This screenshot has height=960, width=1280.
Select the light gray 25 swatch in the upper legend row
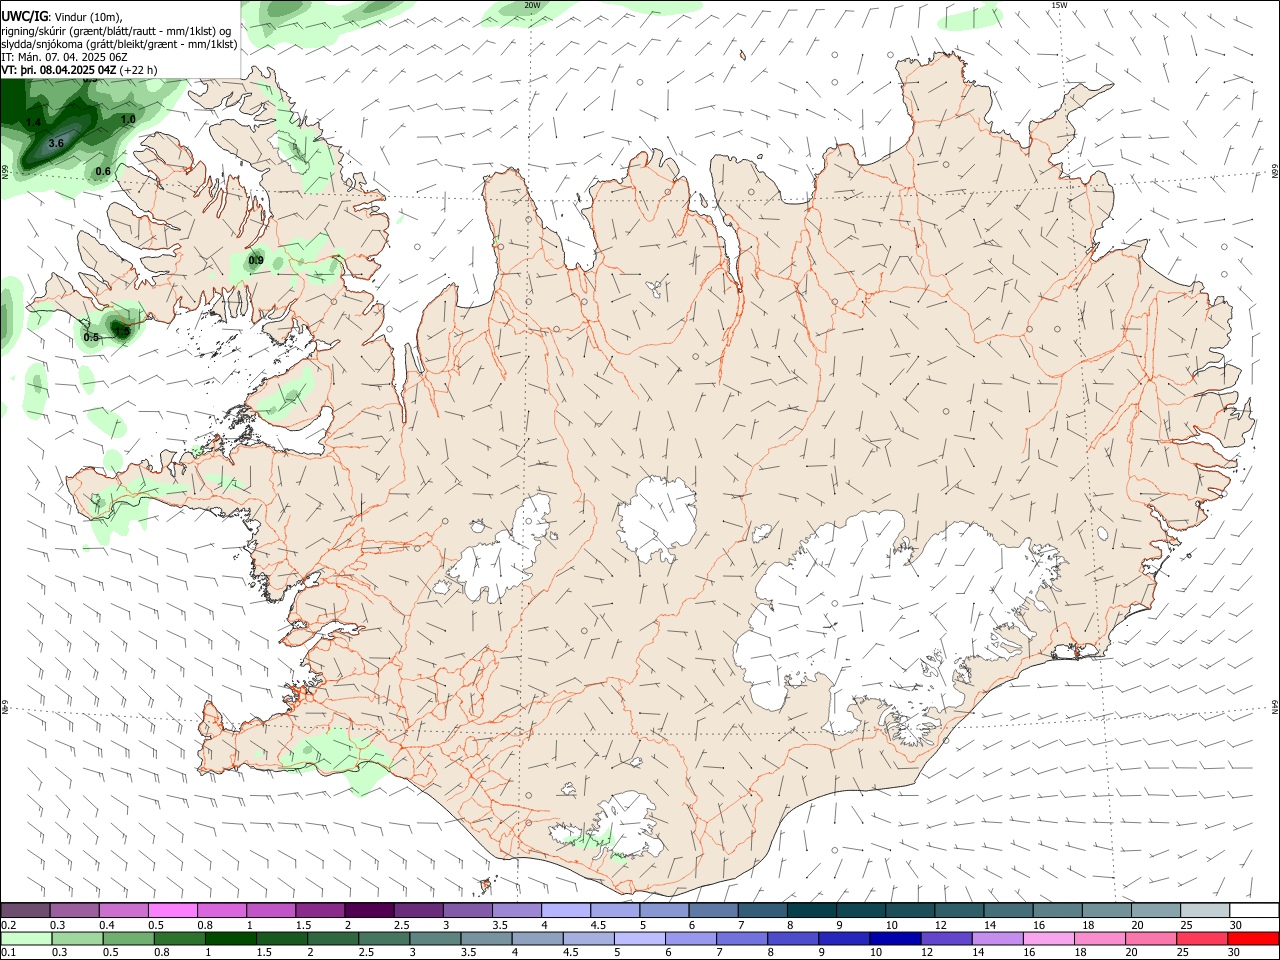[1205, 911]
